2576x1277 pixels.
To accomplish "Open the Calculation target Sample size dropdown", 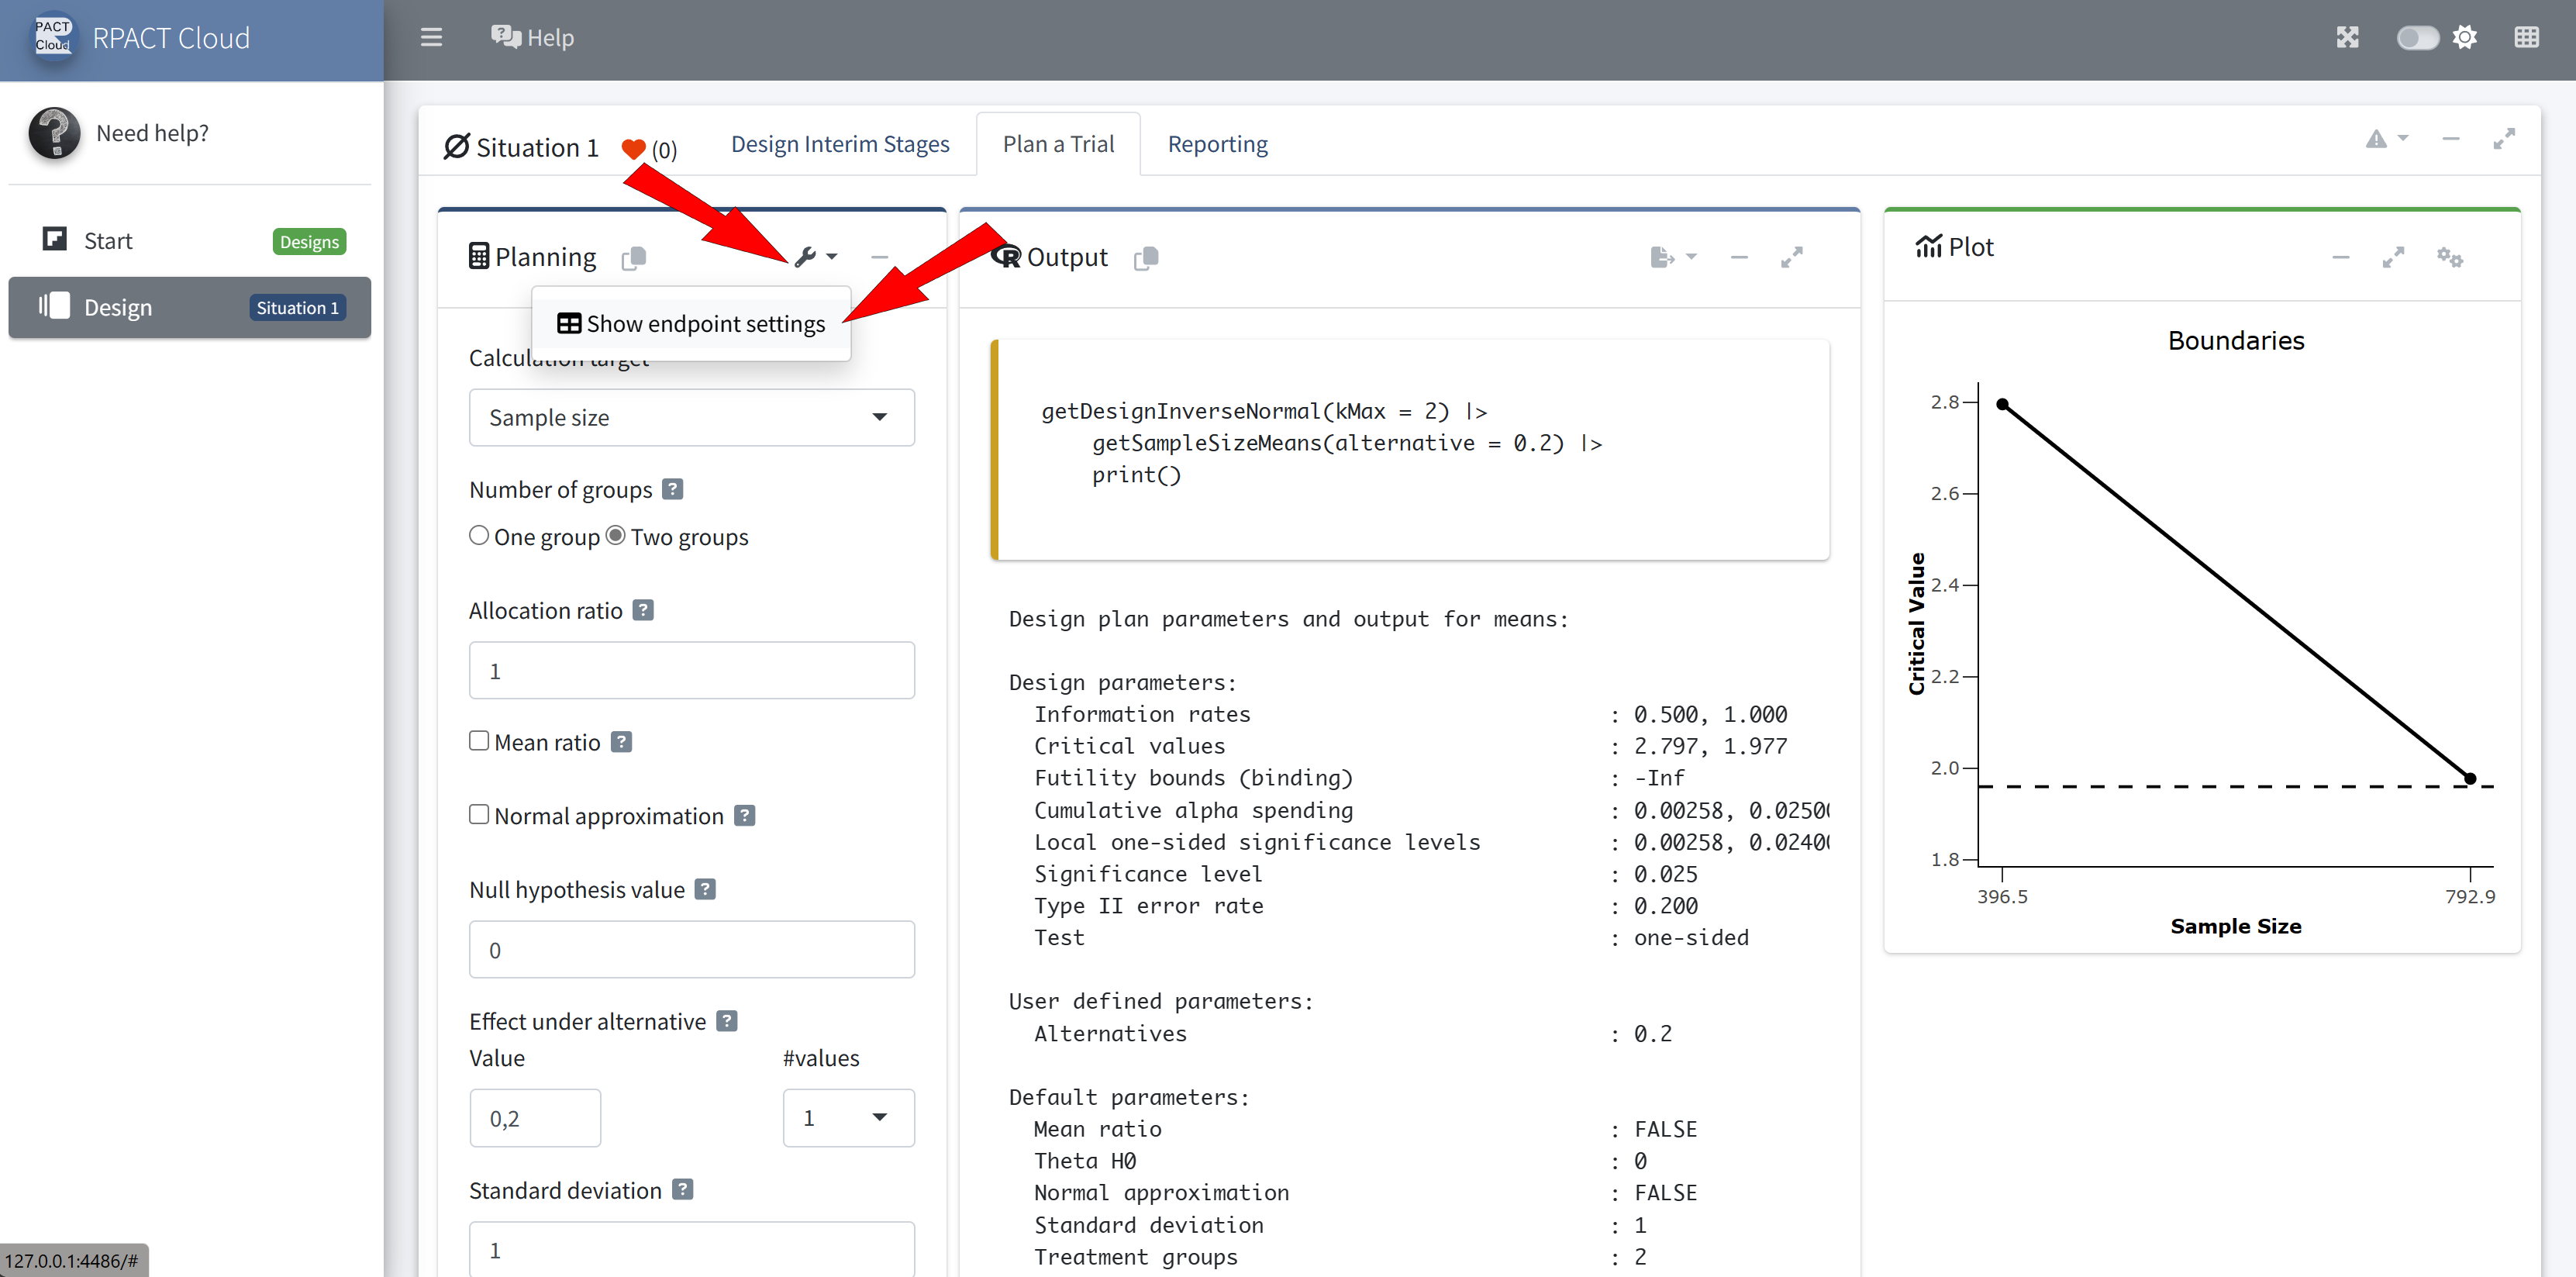I will pyautogui.click(x=691, y=417).
